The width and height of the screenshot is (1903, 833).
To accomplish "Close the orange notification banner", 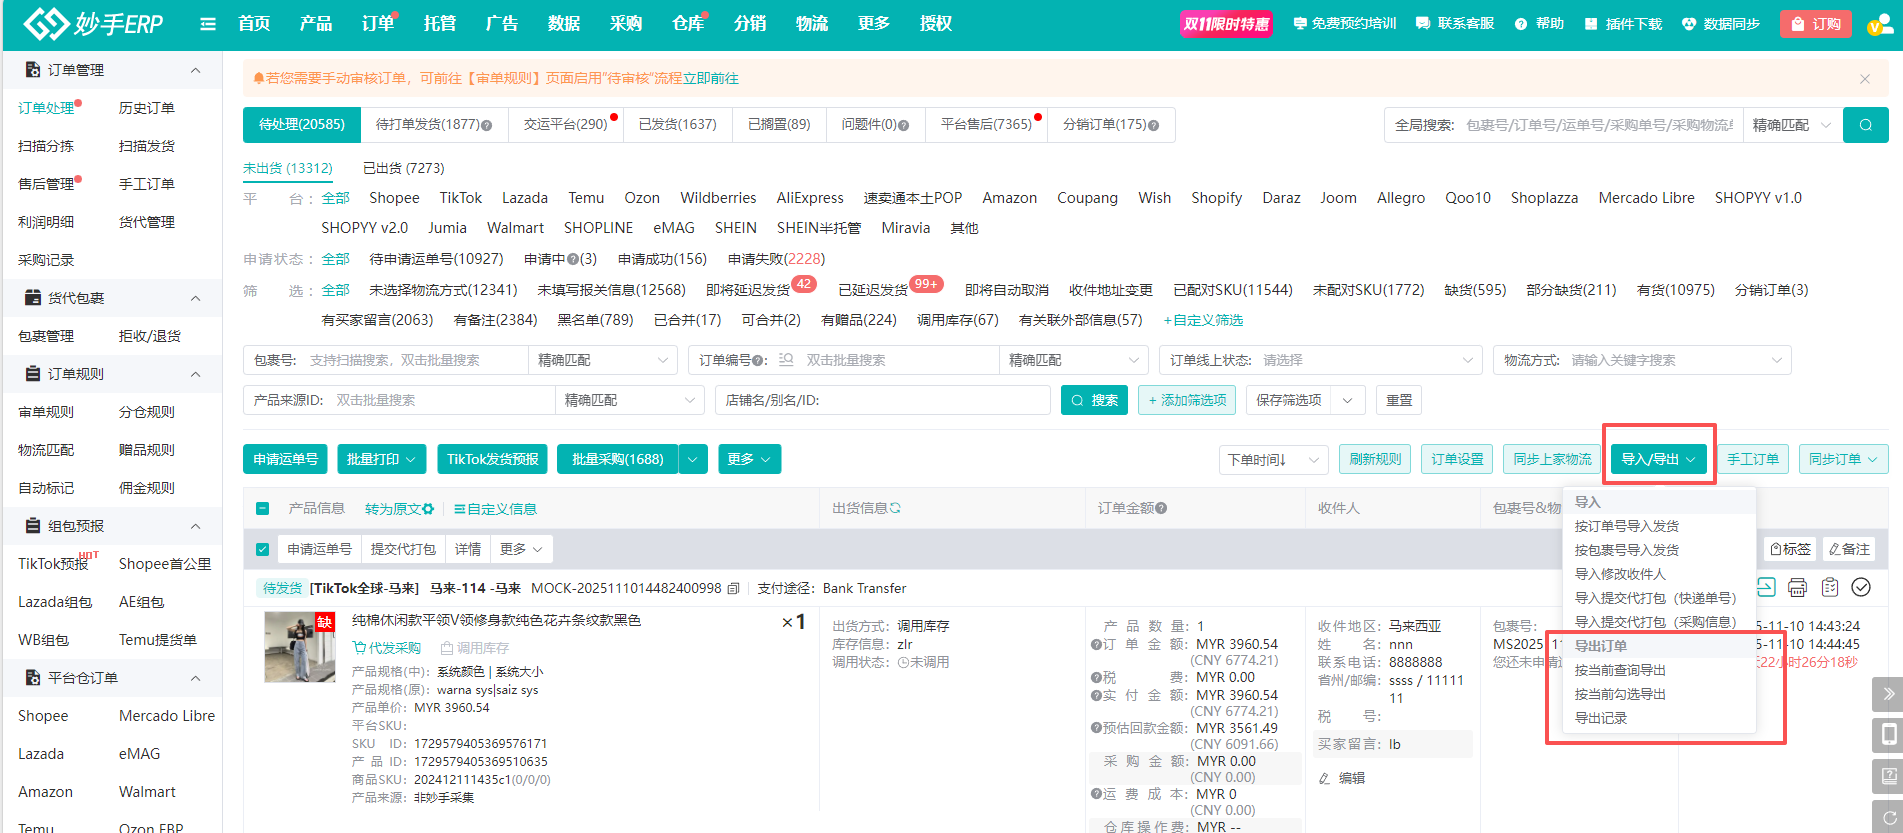I will [x=1864, y=78].
